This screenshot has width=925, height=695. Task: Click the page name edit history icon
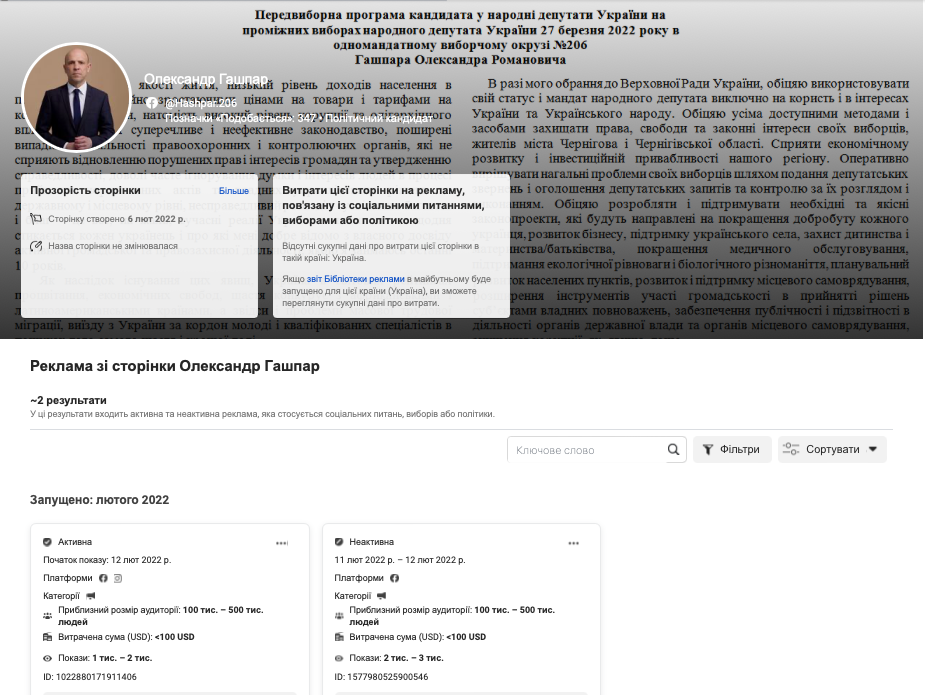click(36, 245)
